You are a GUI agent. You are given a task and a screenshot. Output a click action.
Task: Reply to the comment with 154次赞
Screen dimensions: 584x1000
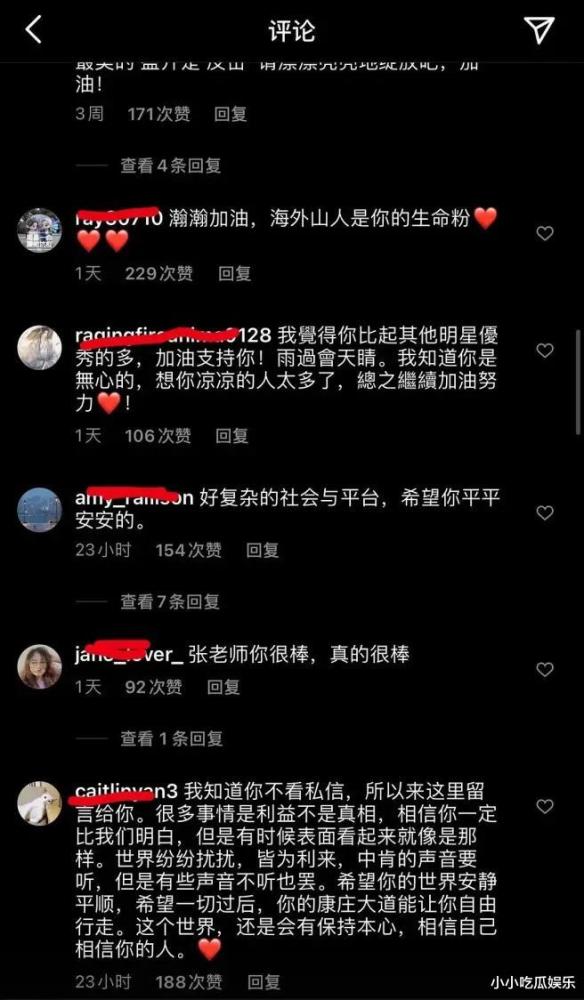pyautogui.click(x=263, y=550)
